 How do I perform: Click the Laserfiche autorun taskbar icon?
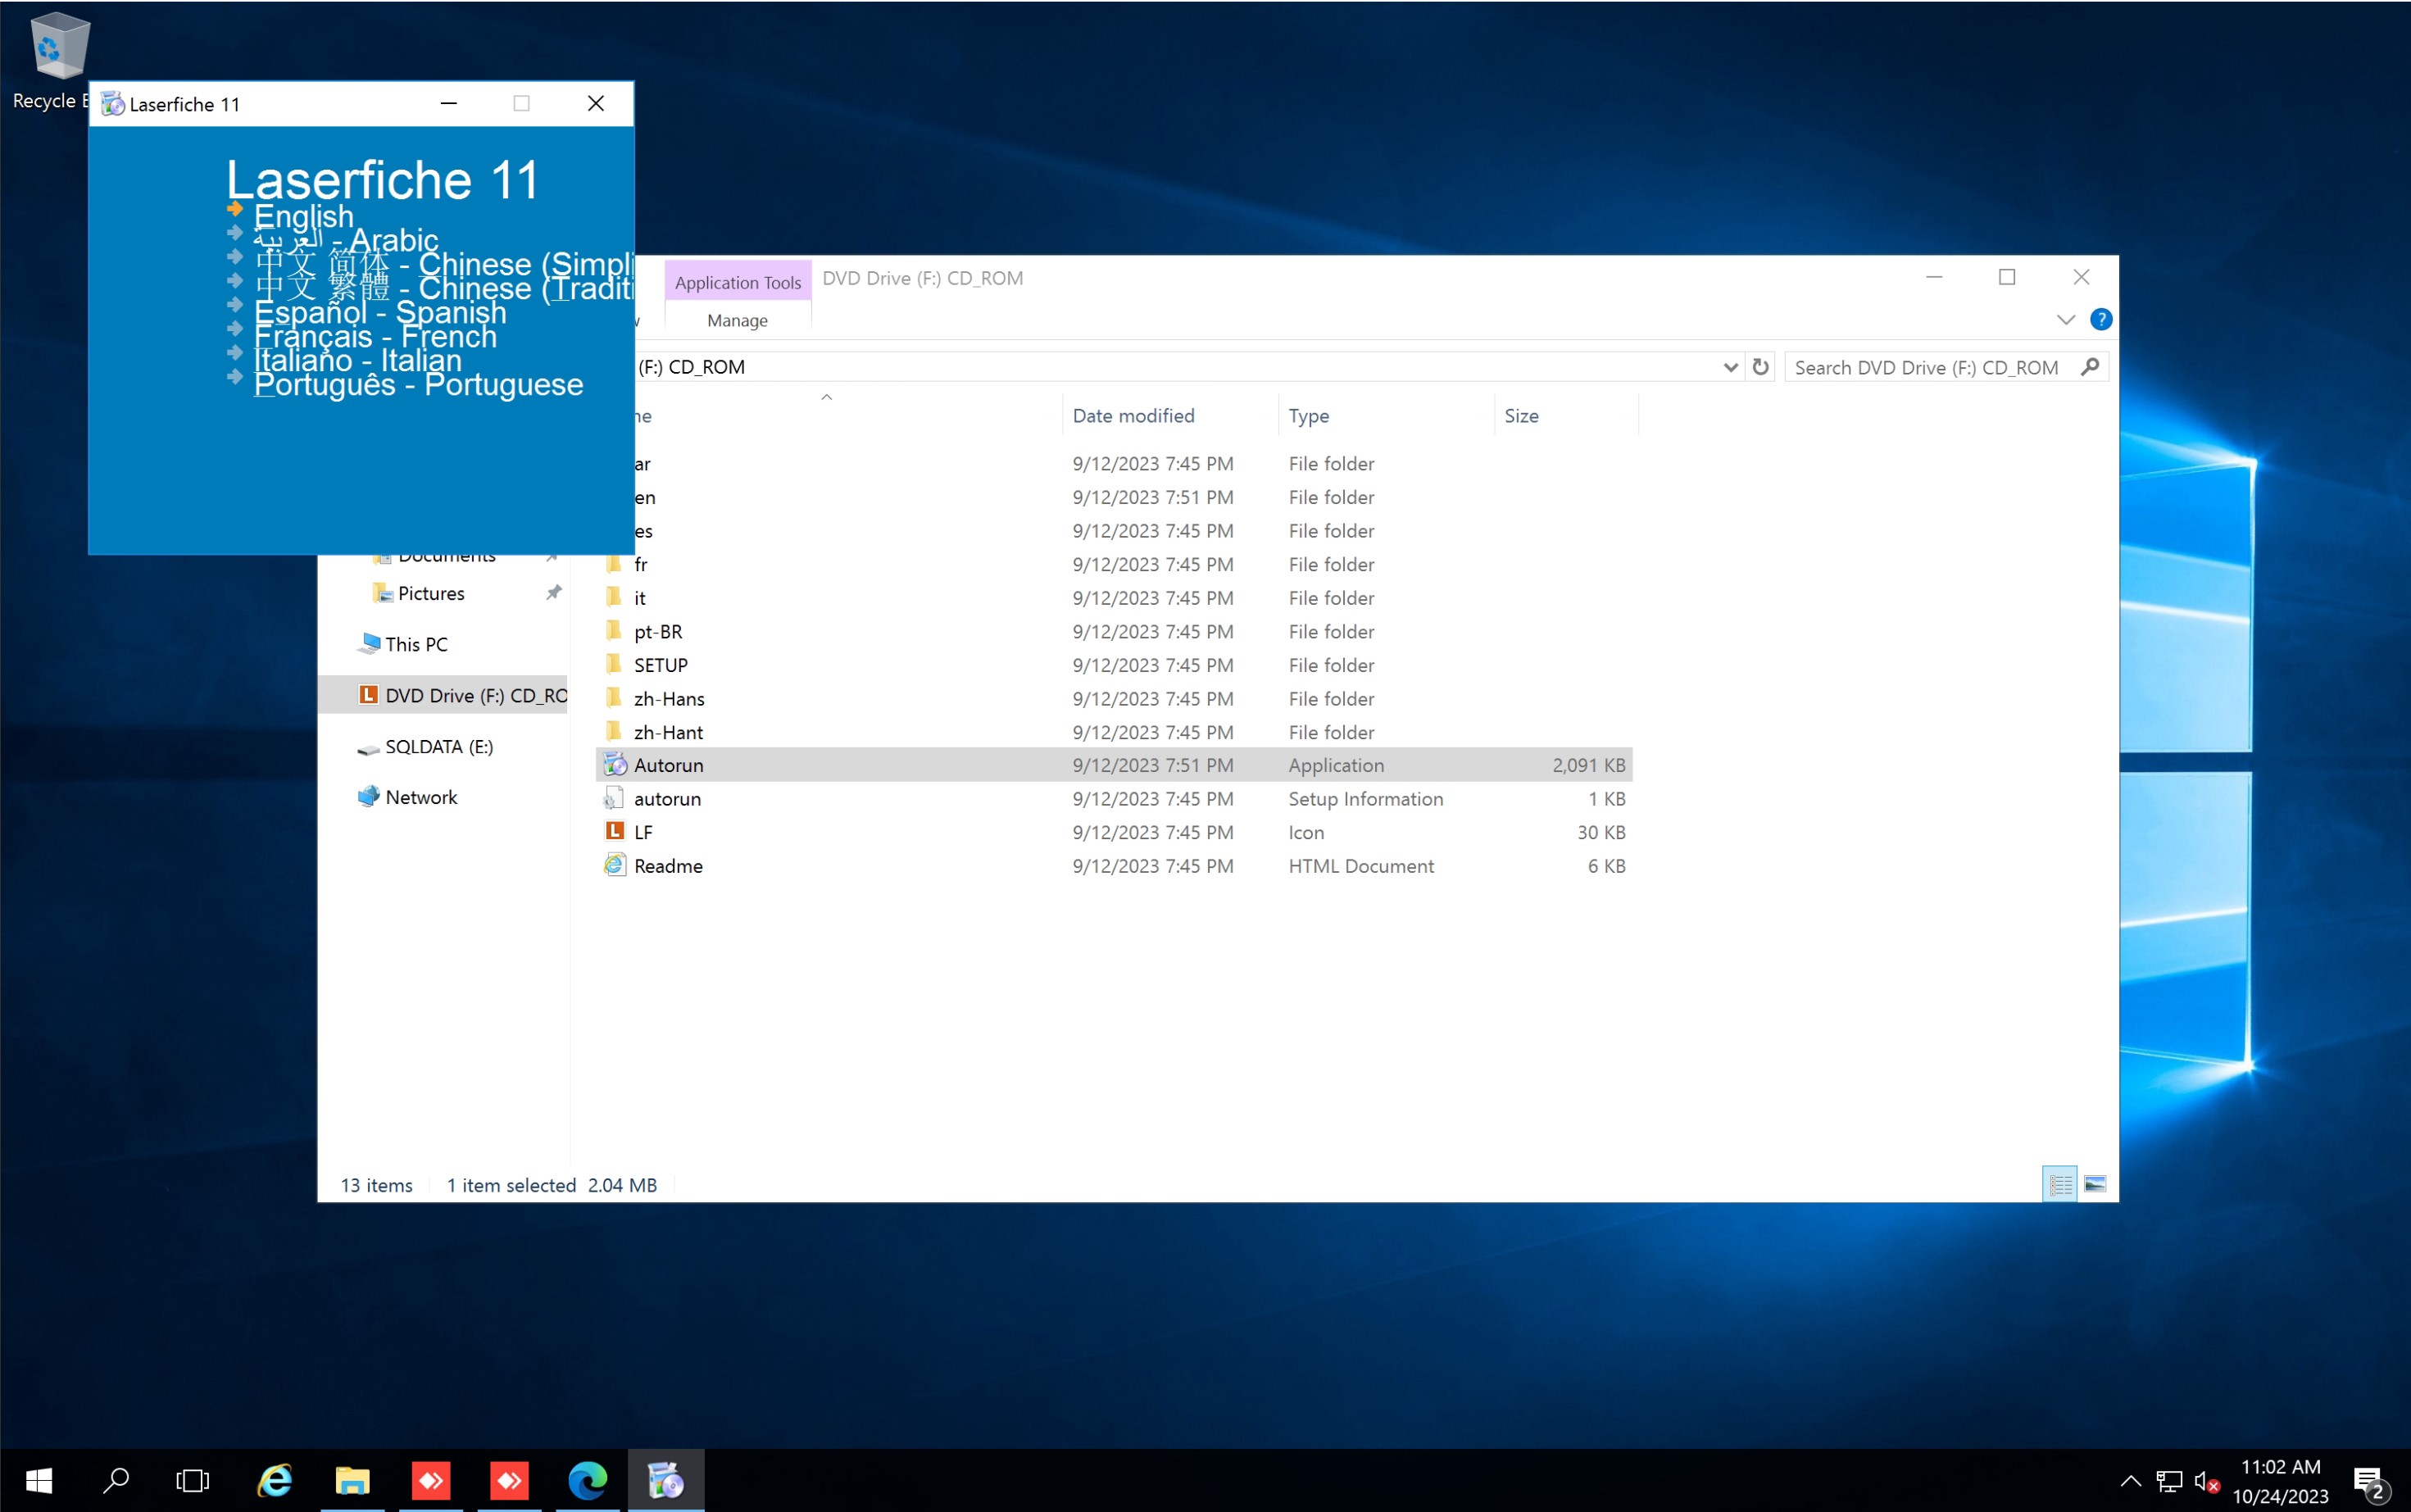pyautogui.click(x=666, y=1480)
